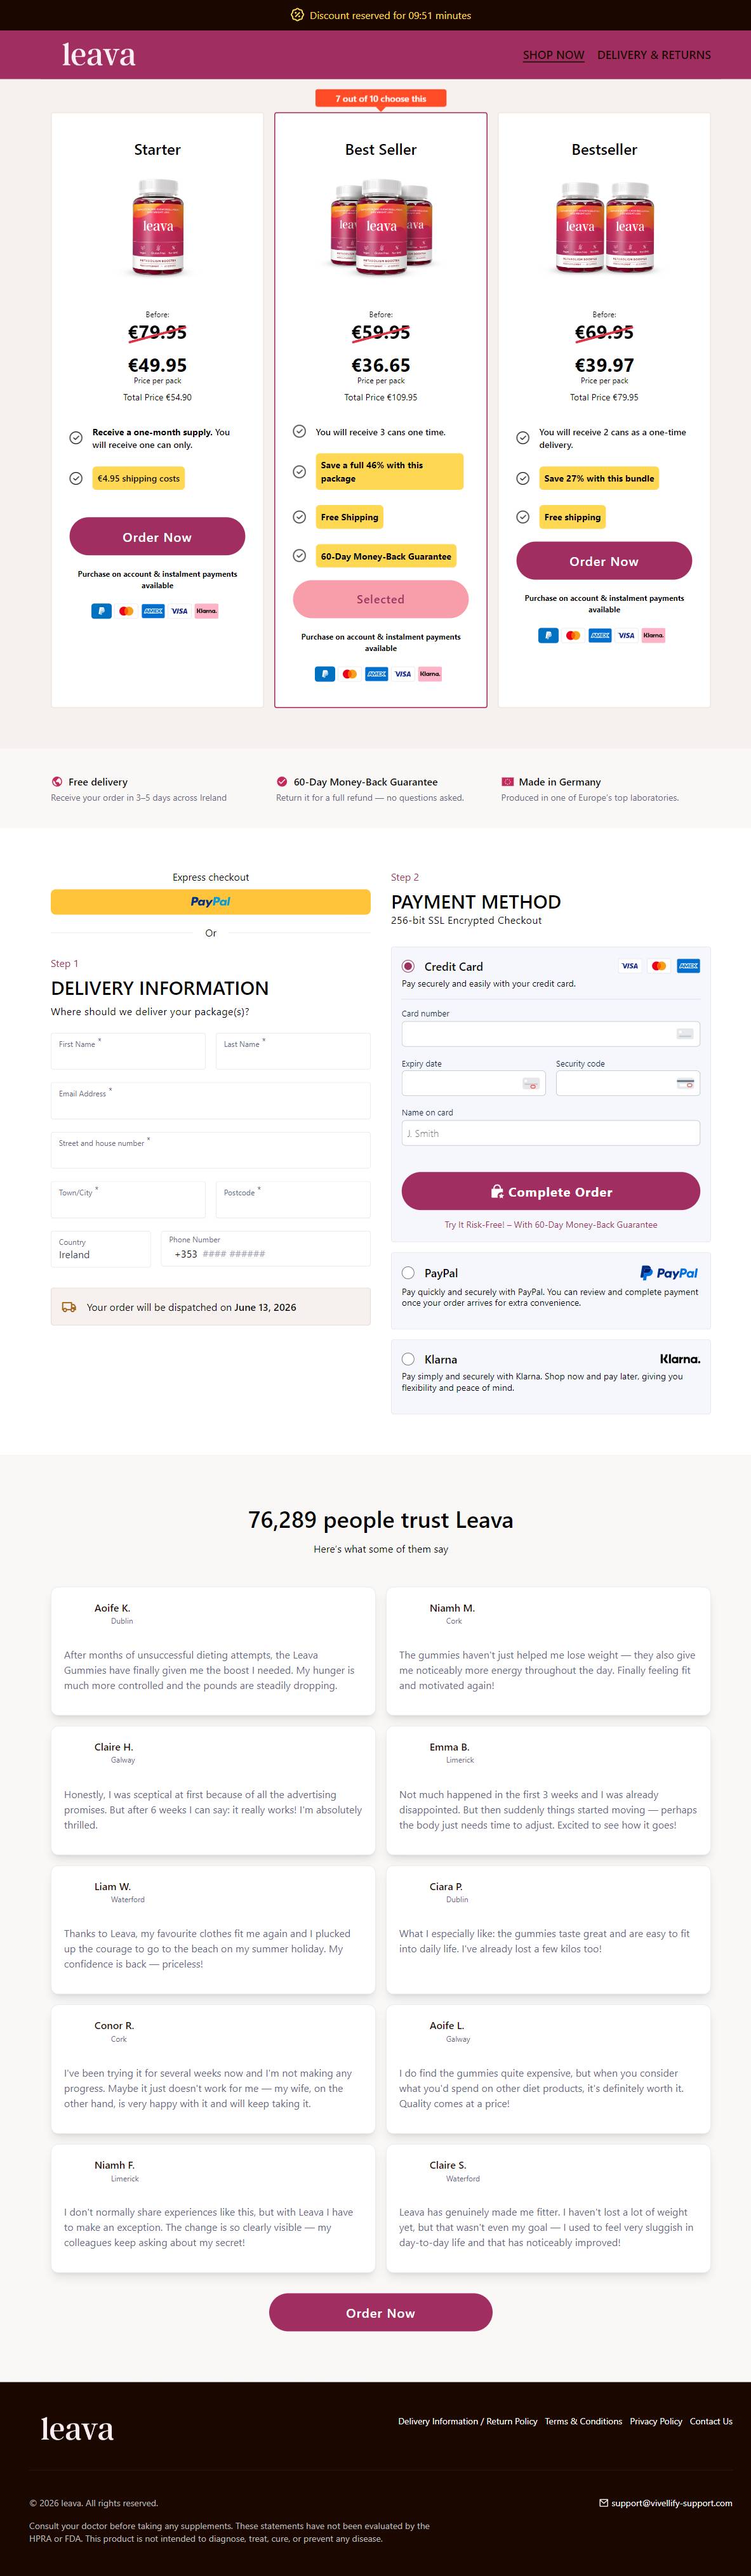Click the Amex icon in Credit Card row
Image resolution: width=751 pixels, height=2576 pixels.
[688, 966]
